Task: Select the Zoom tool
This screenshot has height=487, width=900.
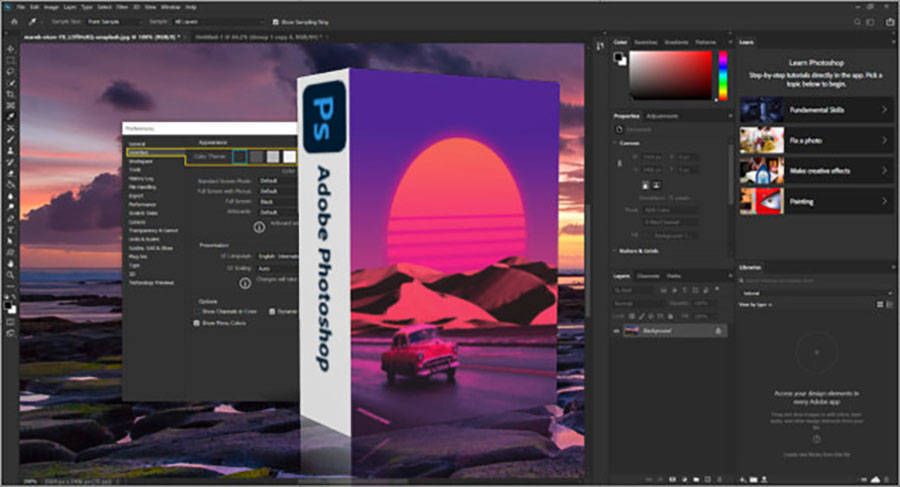Action: pyautogui.click(x=10, y=274)
